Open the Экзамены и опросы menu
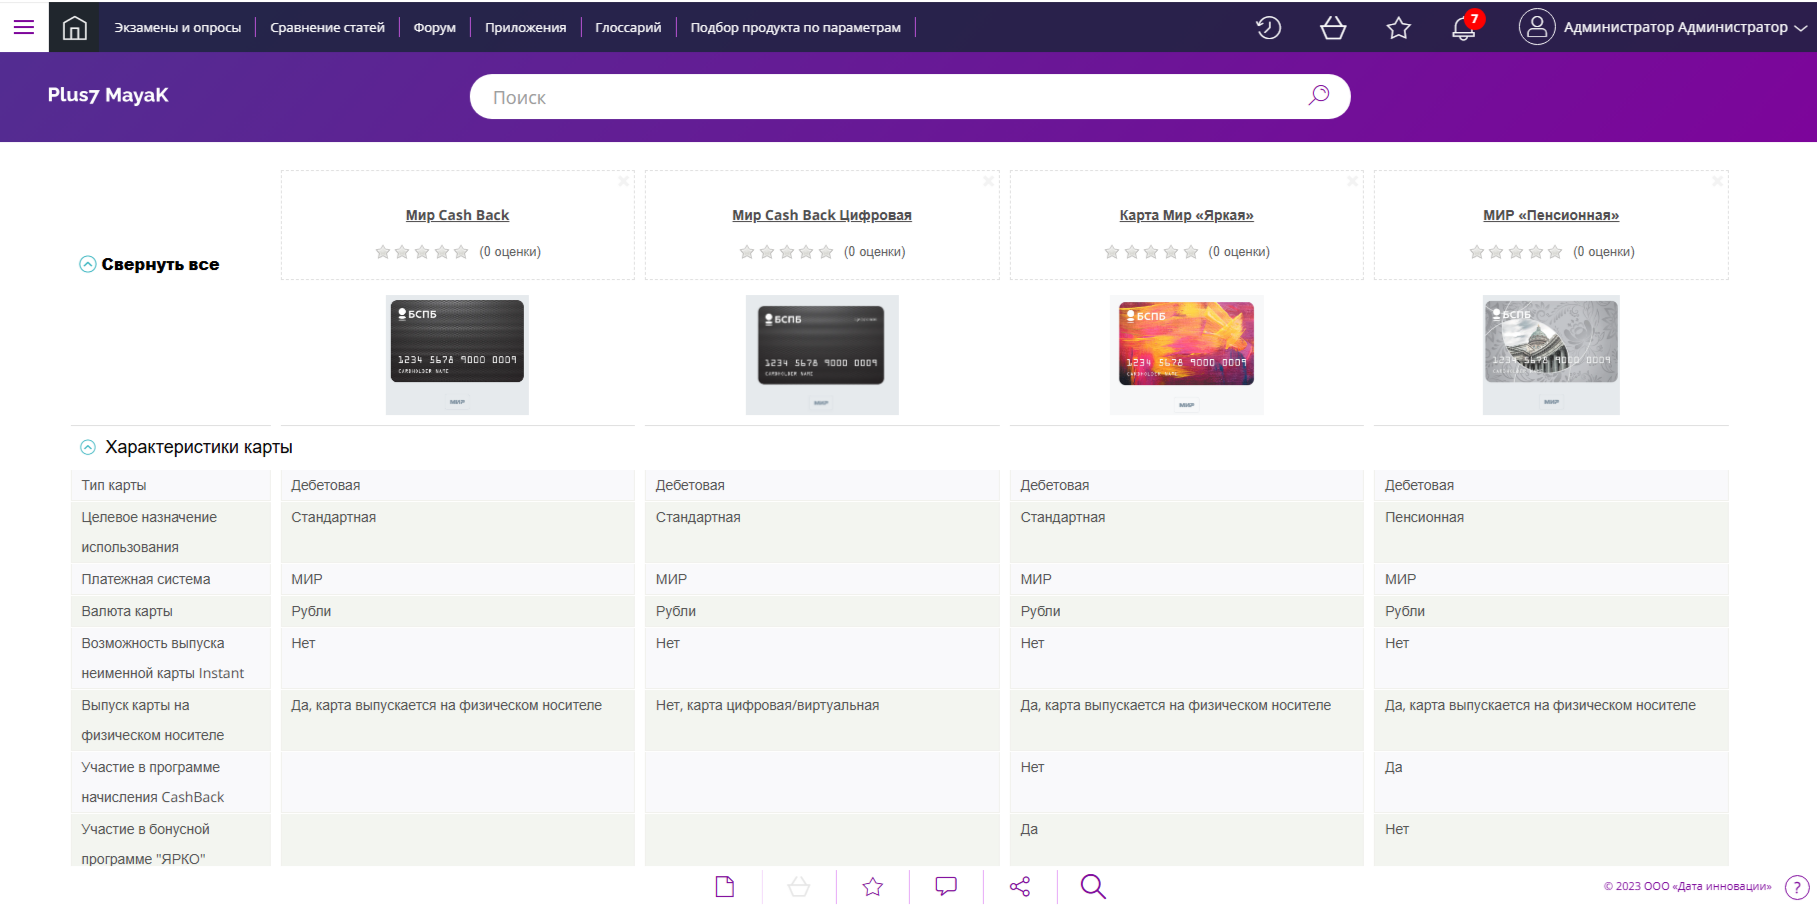This screenshot has width=1817, height=905. pos(177,28)
